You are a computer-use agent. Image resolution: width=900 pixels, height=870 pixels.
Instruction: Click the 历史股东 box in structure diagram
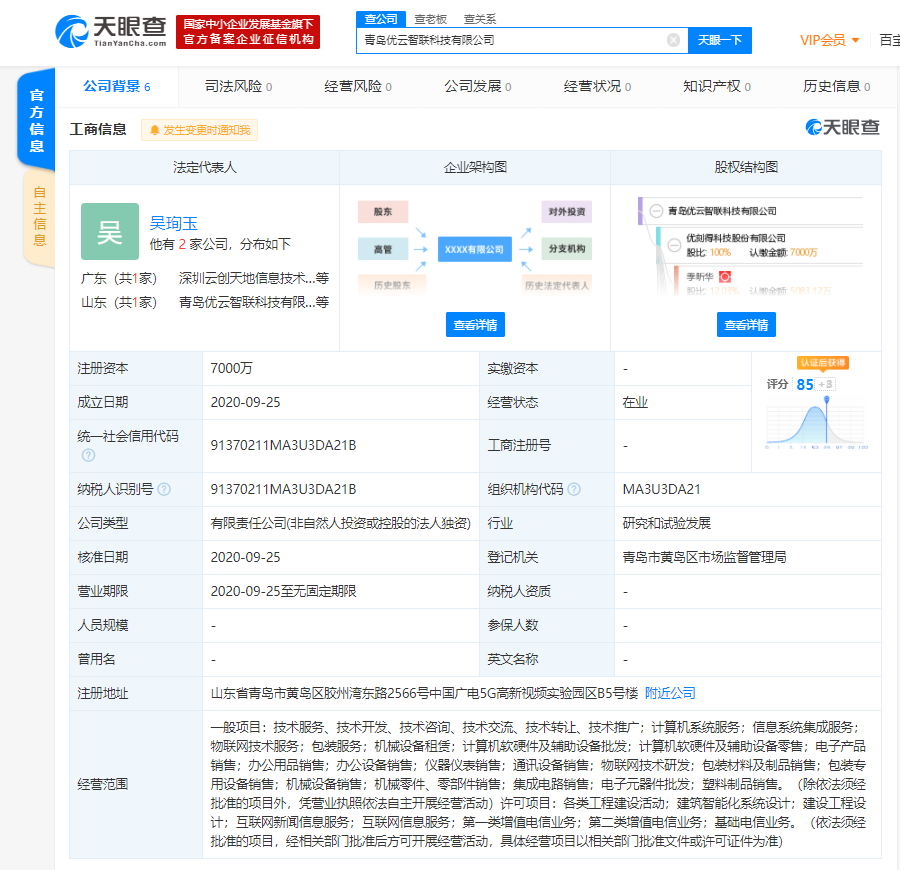pyautogui.click(x=392, y=285)
